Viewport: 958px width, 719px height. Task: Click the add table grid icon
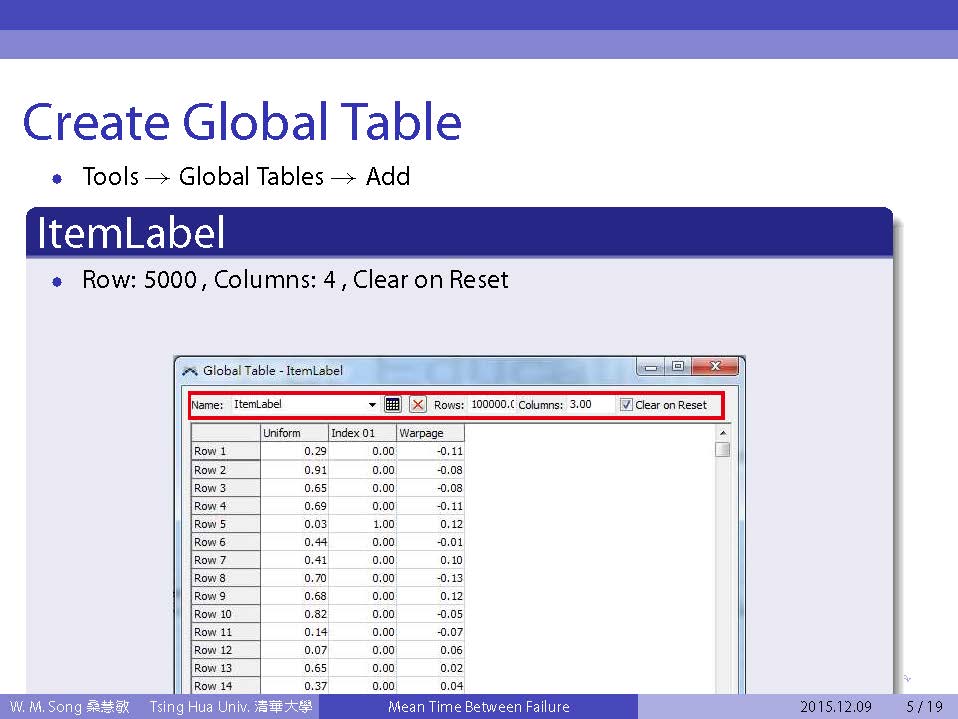[393, 405]
